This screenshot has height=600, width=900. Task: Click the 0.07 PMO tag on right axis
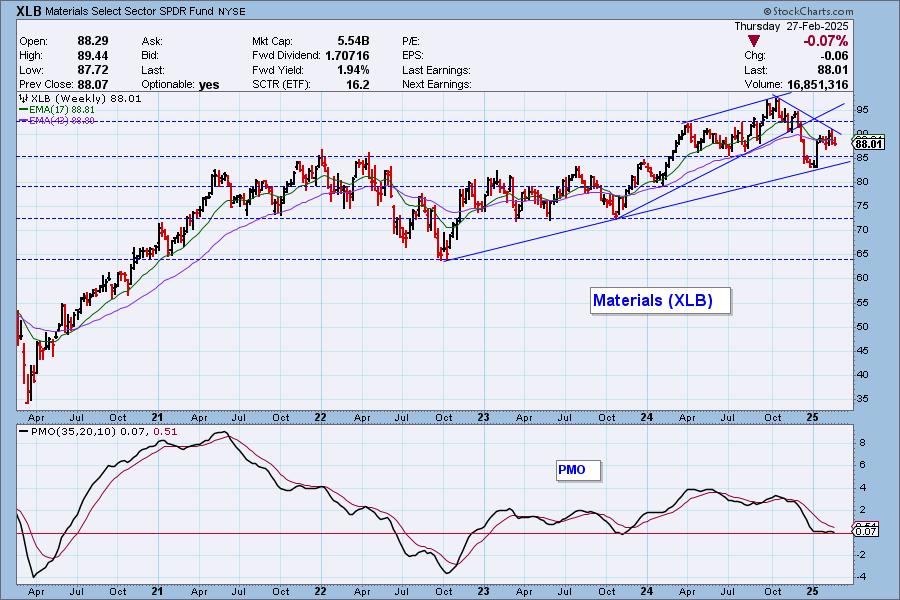click(x=866, y=532)
